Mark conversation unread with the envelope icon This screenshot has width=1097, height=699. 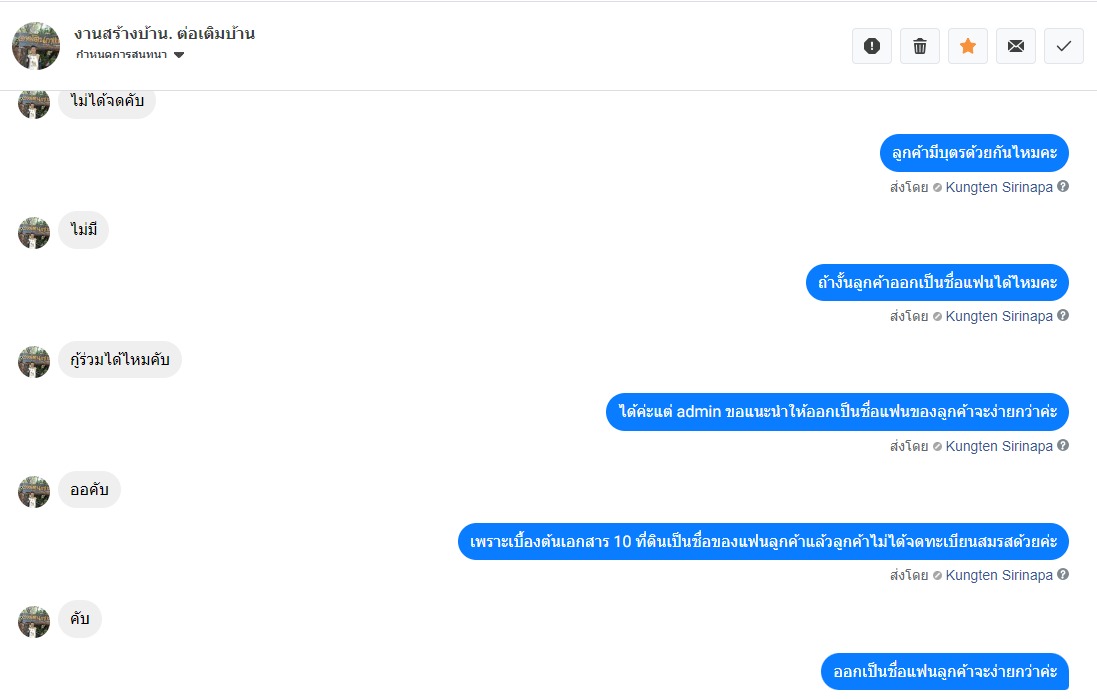[1016, 46]
